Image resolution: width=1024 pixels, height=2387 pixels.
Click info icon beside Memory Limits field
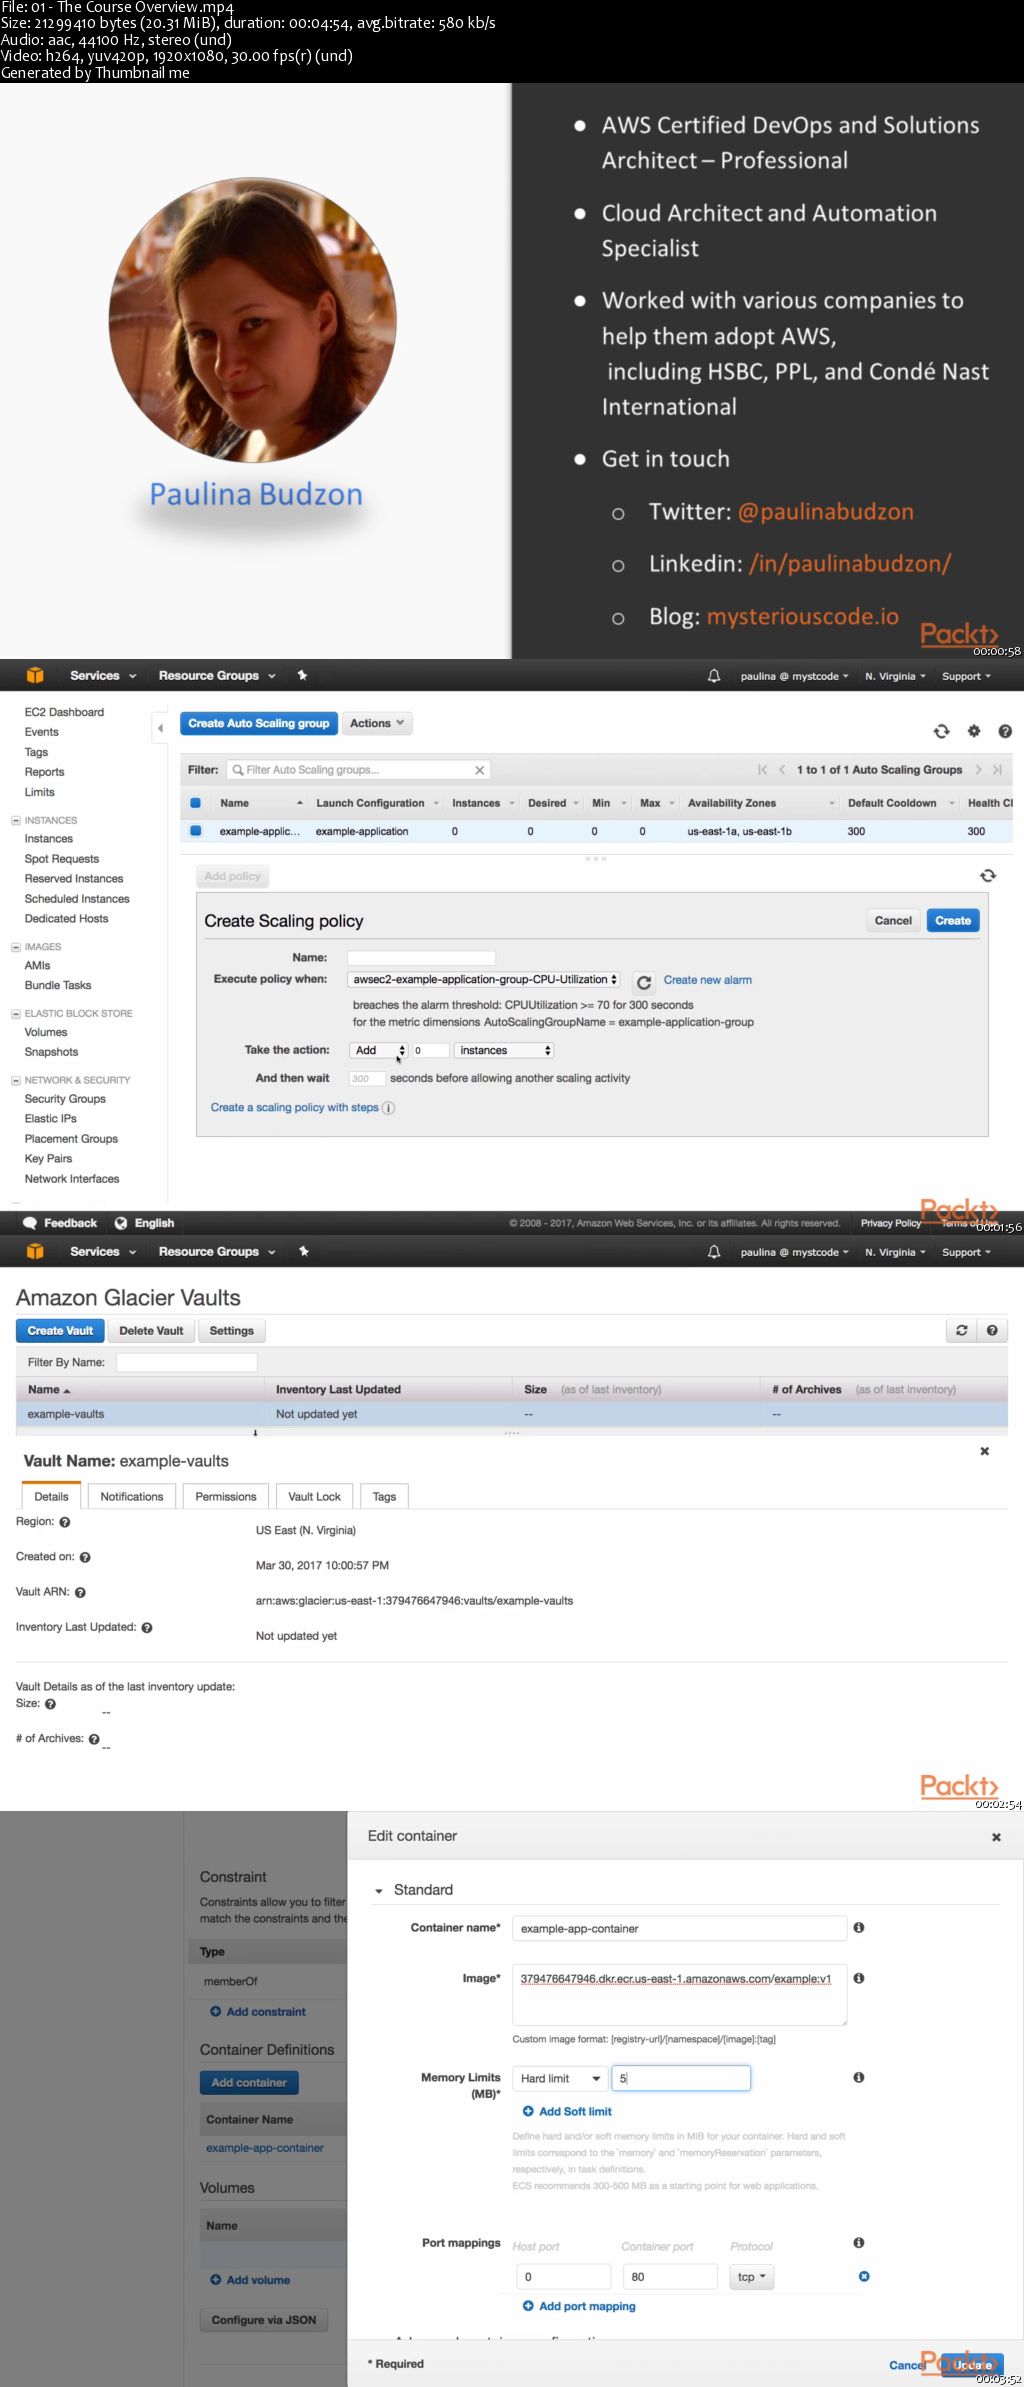[859, 2077]
